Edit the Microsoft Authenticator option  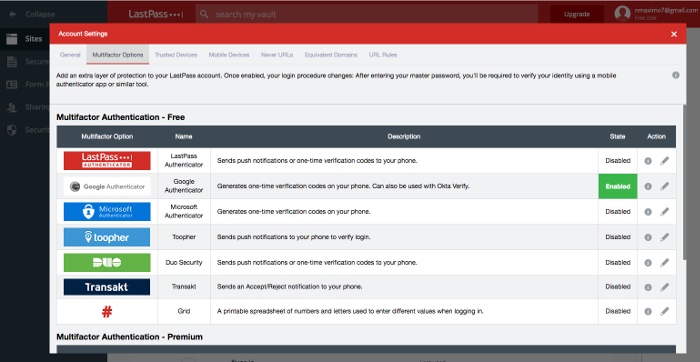point(665,212)
